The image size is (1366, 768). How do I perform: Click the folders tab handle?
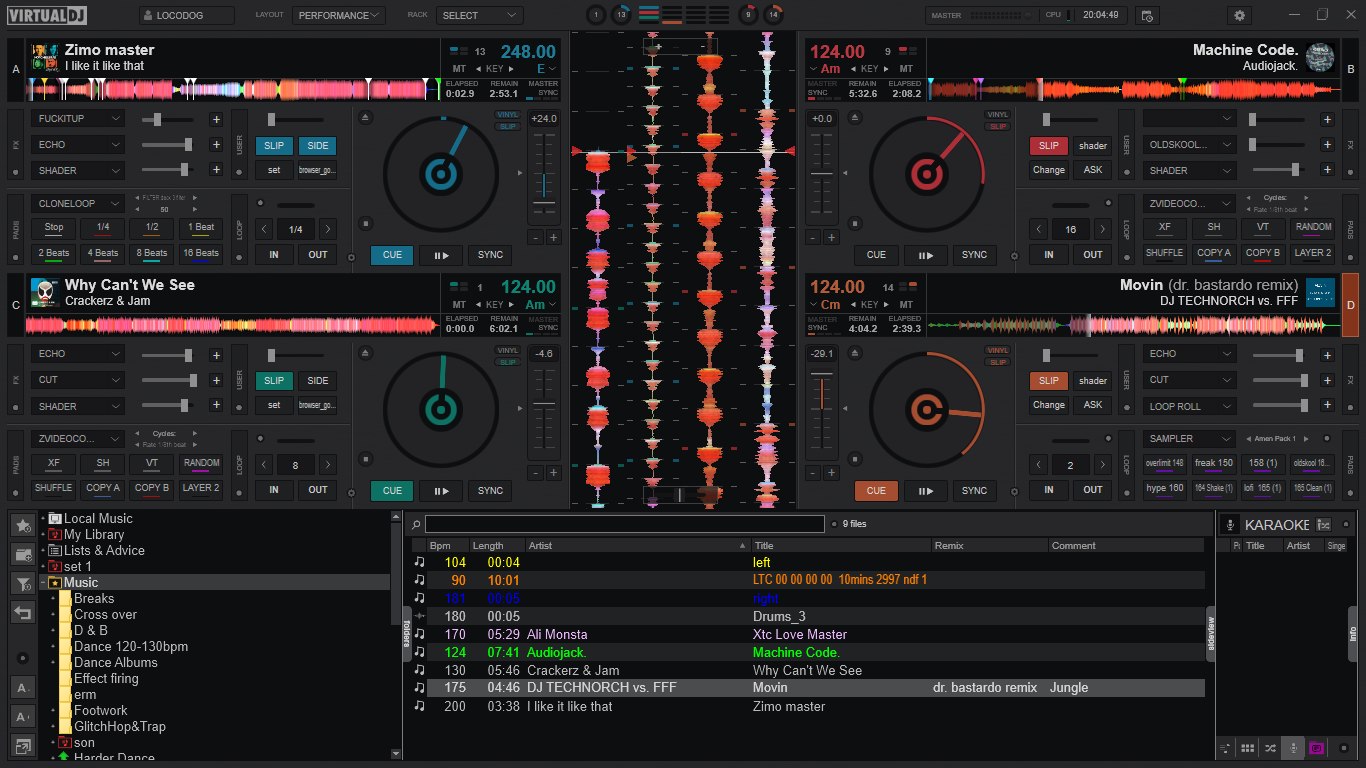pyautogui.click(x=407, y=633)
